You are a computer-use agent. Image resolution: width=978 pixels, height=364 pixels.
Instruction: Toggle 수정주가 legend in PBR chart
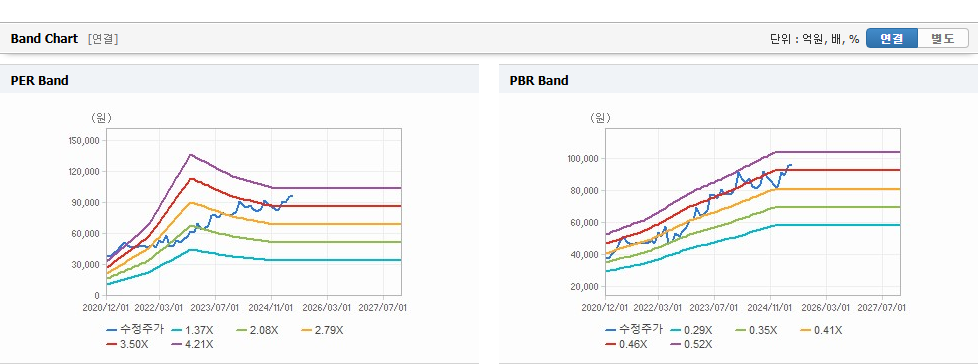pyautogui.click(x=634, y=330)
